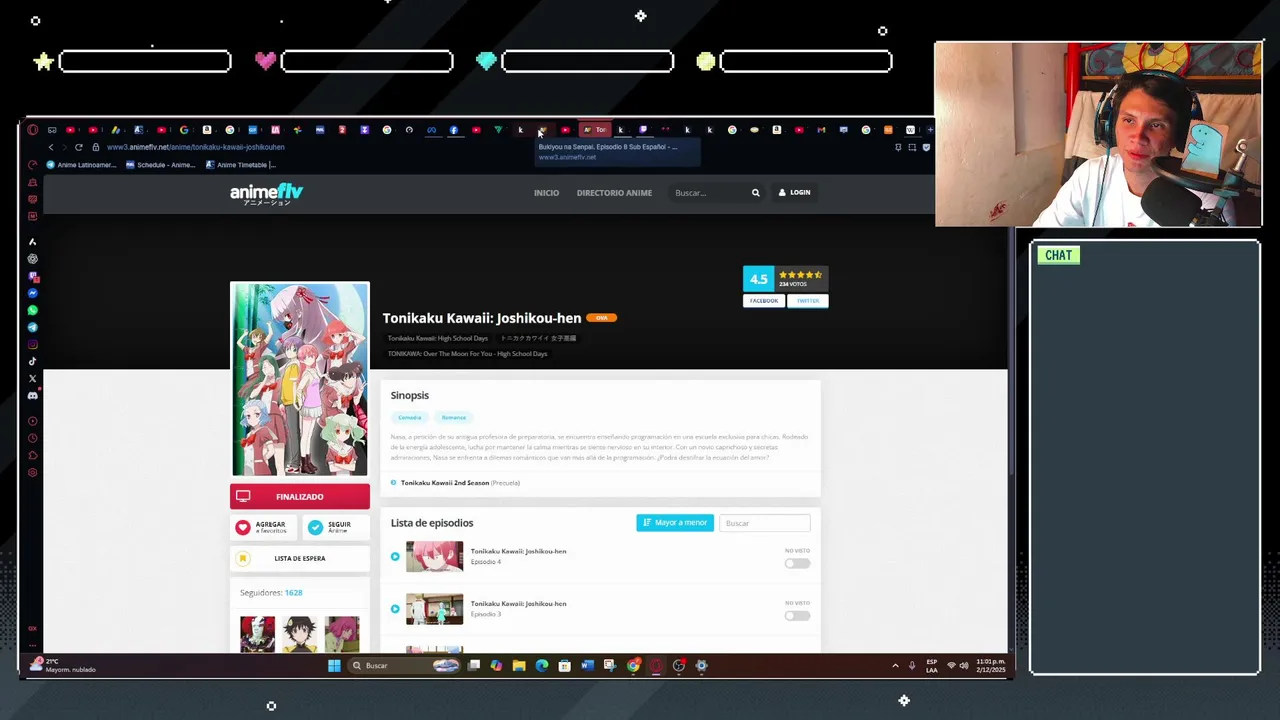Click the star rating widget

pos(800,275)
